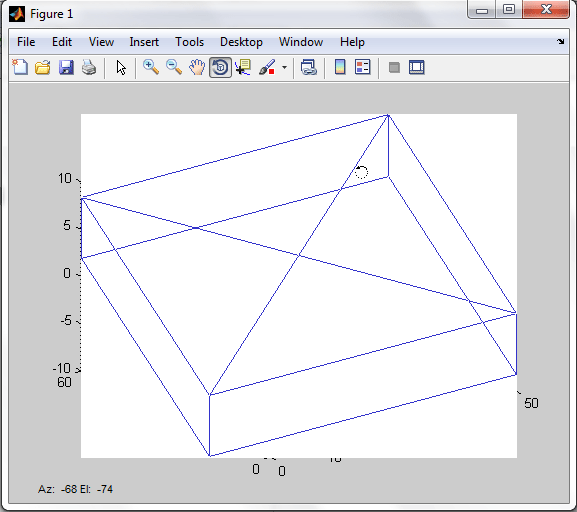Viewport: 577px width, 512px height.
Task: Open the Tools menu
Action: [x=189, y=42]
